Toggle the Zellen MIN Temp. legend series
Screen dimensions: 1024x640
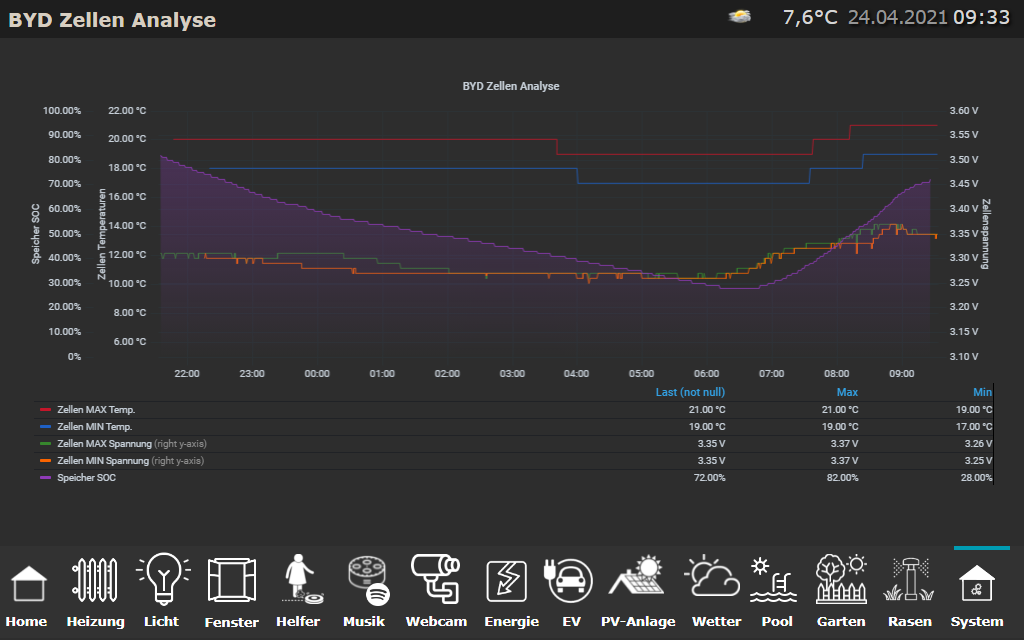(95, 426)
